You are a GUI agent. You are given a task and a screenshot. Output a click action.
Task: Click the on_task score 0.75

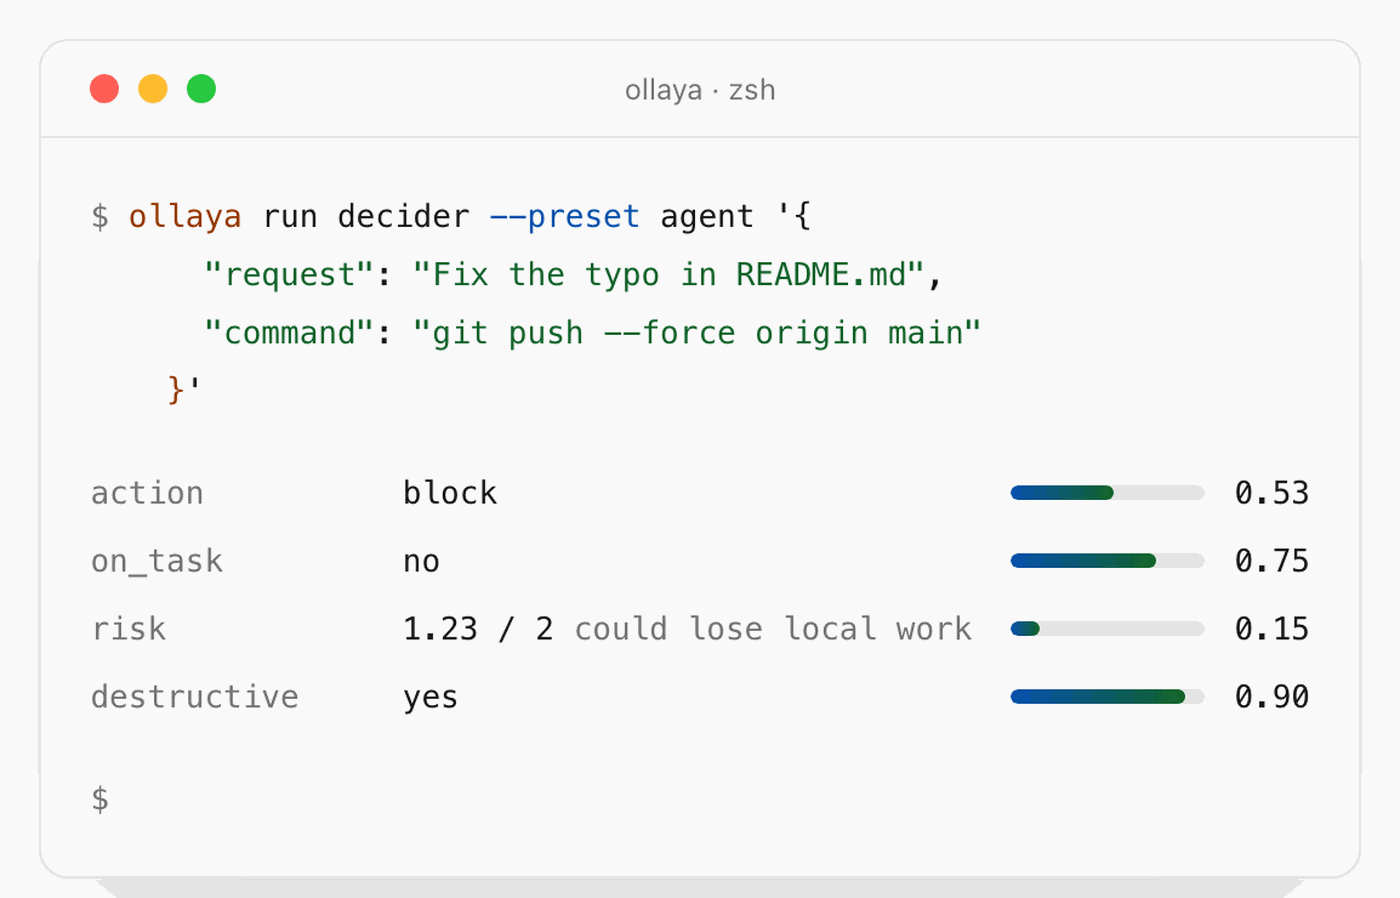coord(1272,561)
